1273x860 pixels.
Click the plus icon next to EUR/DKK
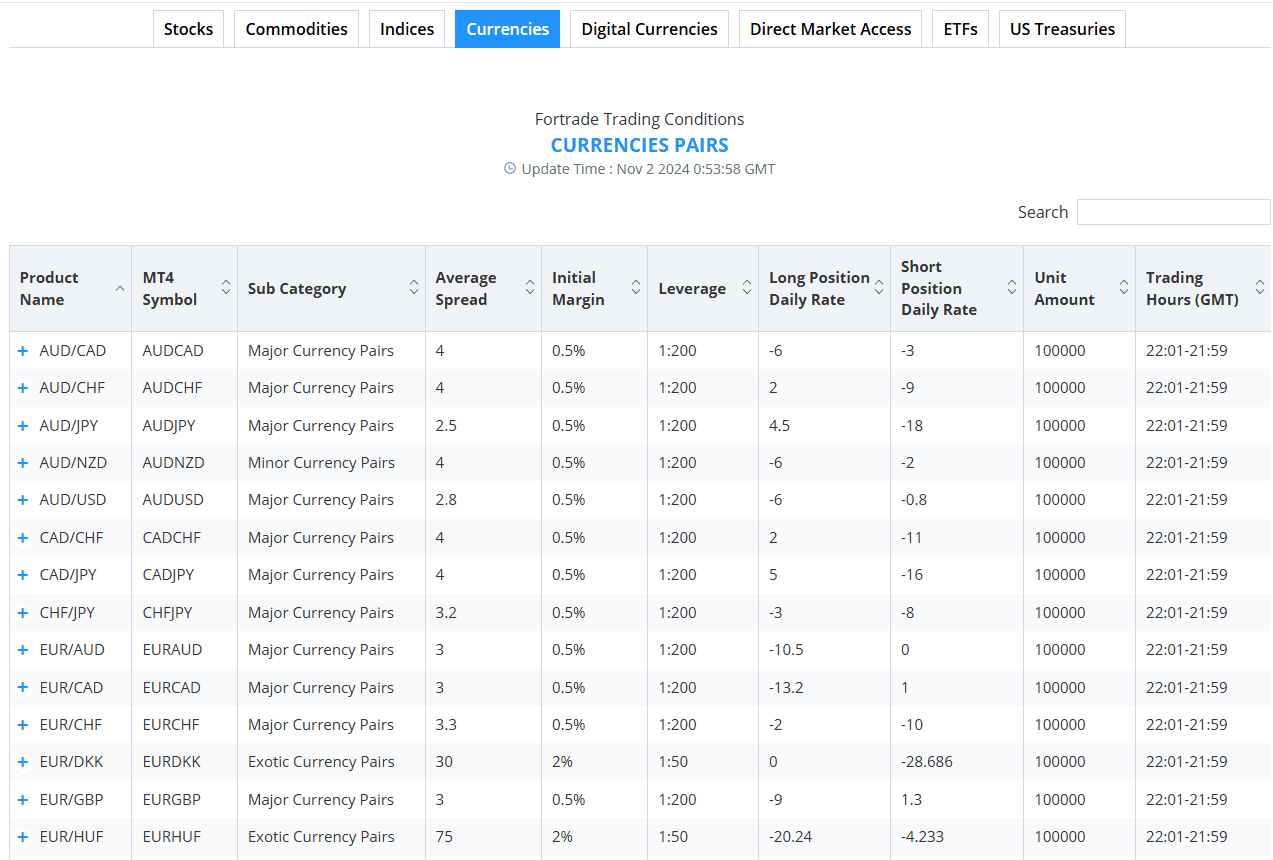23,761
